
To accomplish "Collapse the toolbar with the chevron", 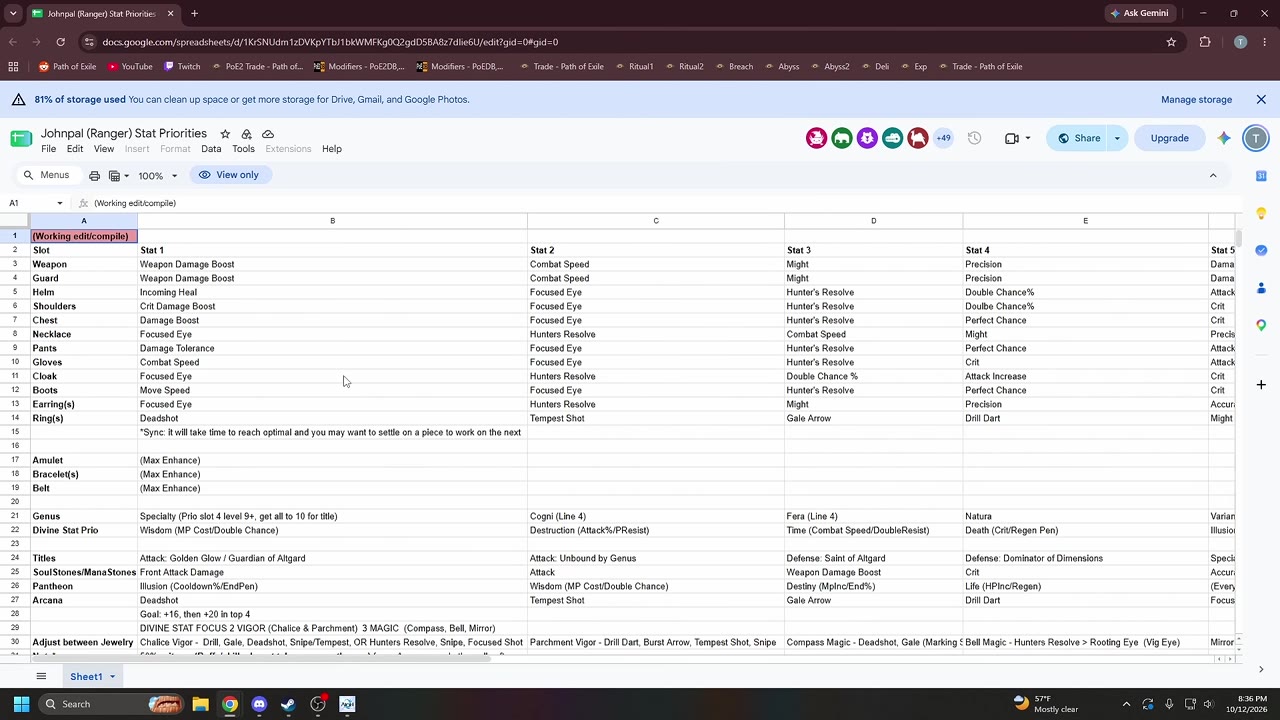I will [1213, 175].
